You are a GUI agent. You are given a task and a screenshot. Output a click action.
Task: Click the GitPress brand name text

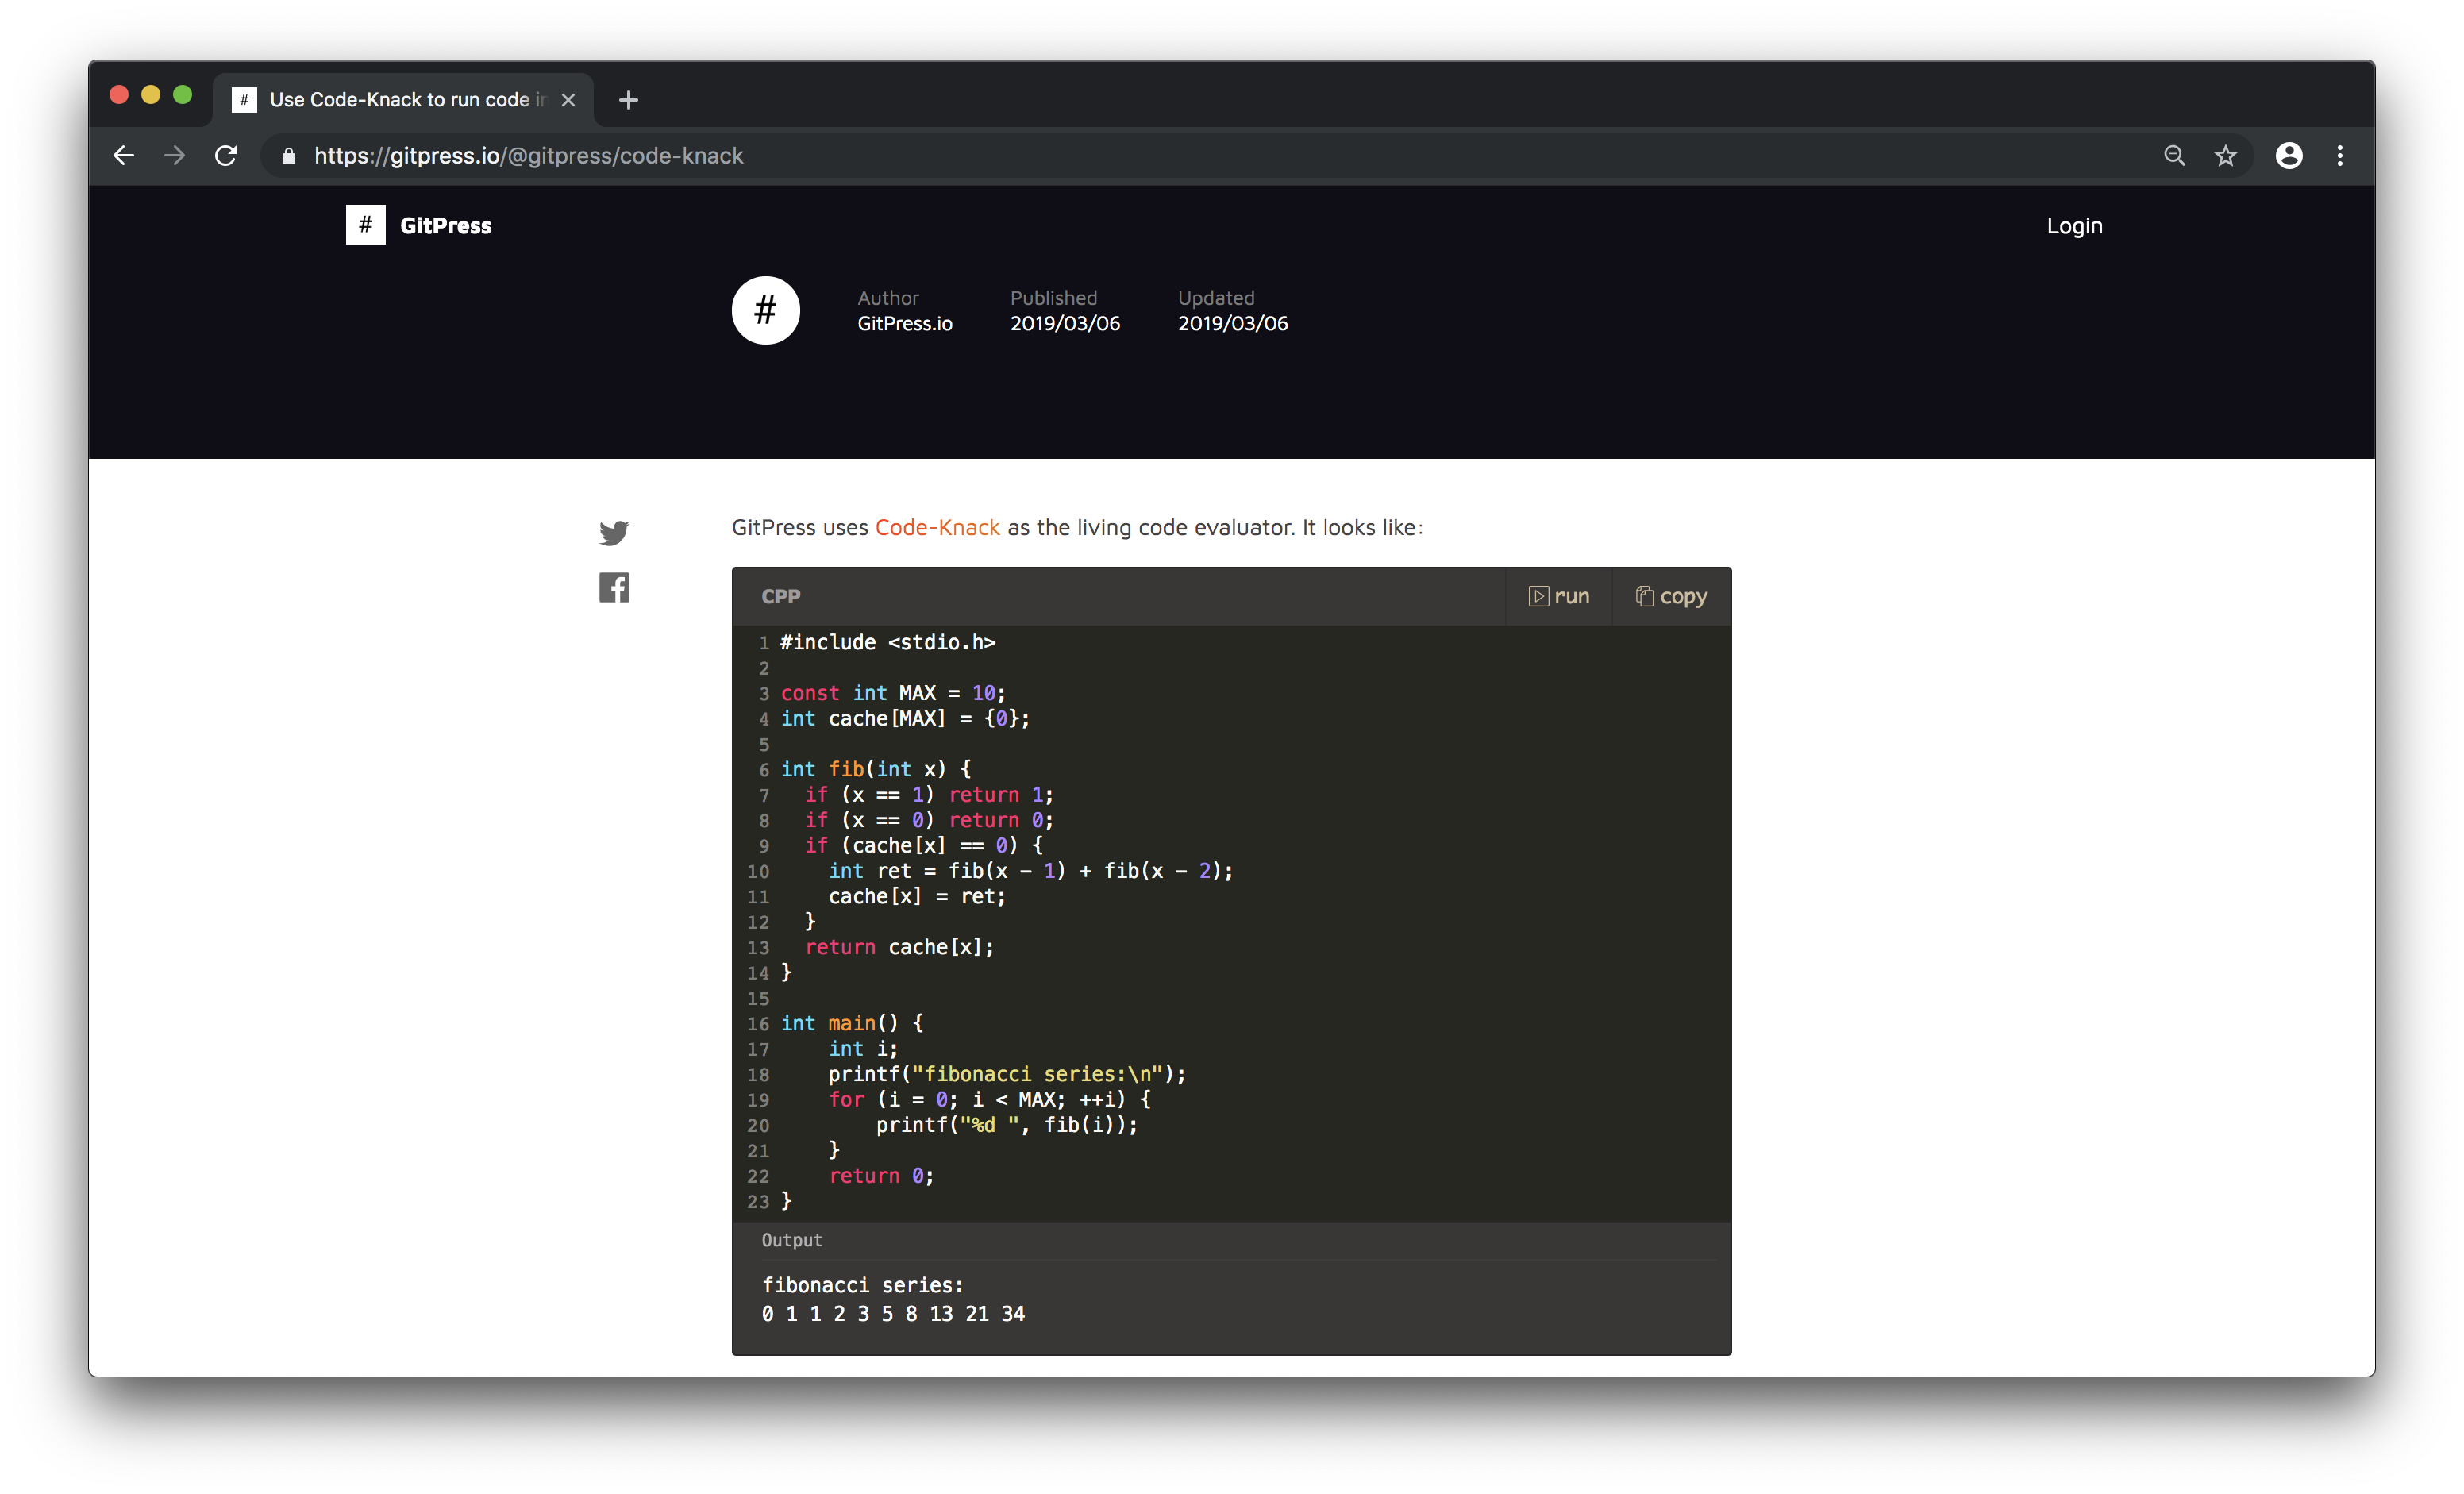(x=445, y=226)
